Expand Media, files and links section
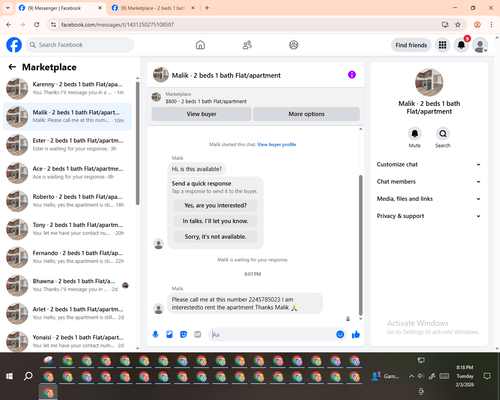Viewport: 500px width, 400px height. 429,199
